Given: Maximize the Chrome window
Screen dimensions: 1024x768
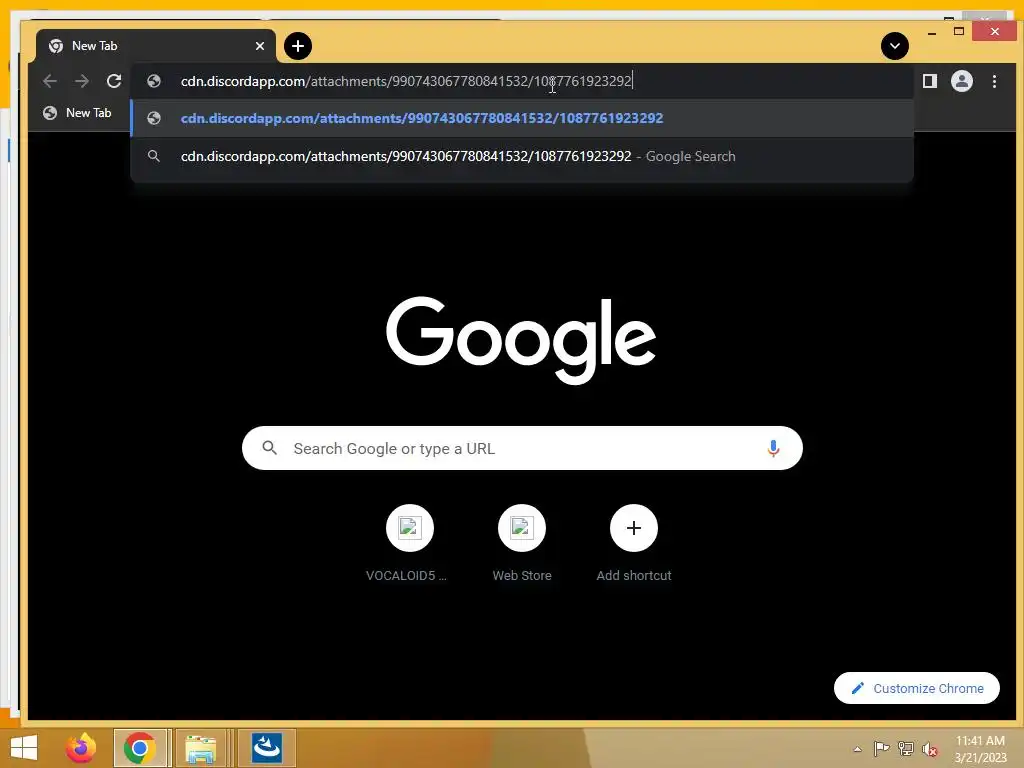Looking at the screenshot, I should (x=959, y=31).
